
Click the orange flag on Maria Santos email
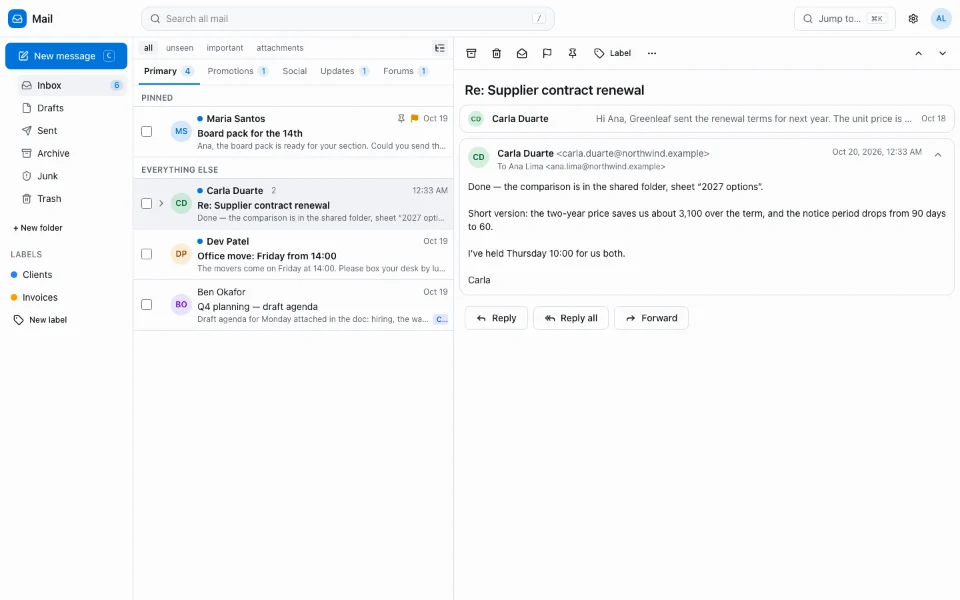[414, 118]
